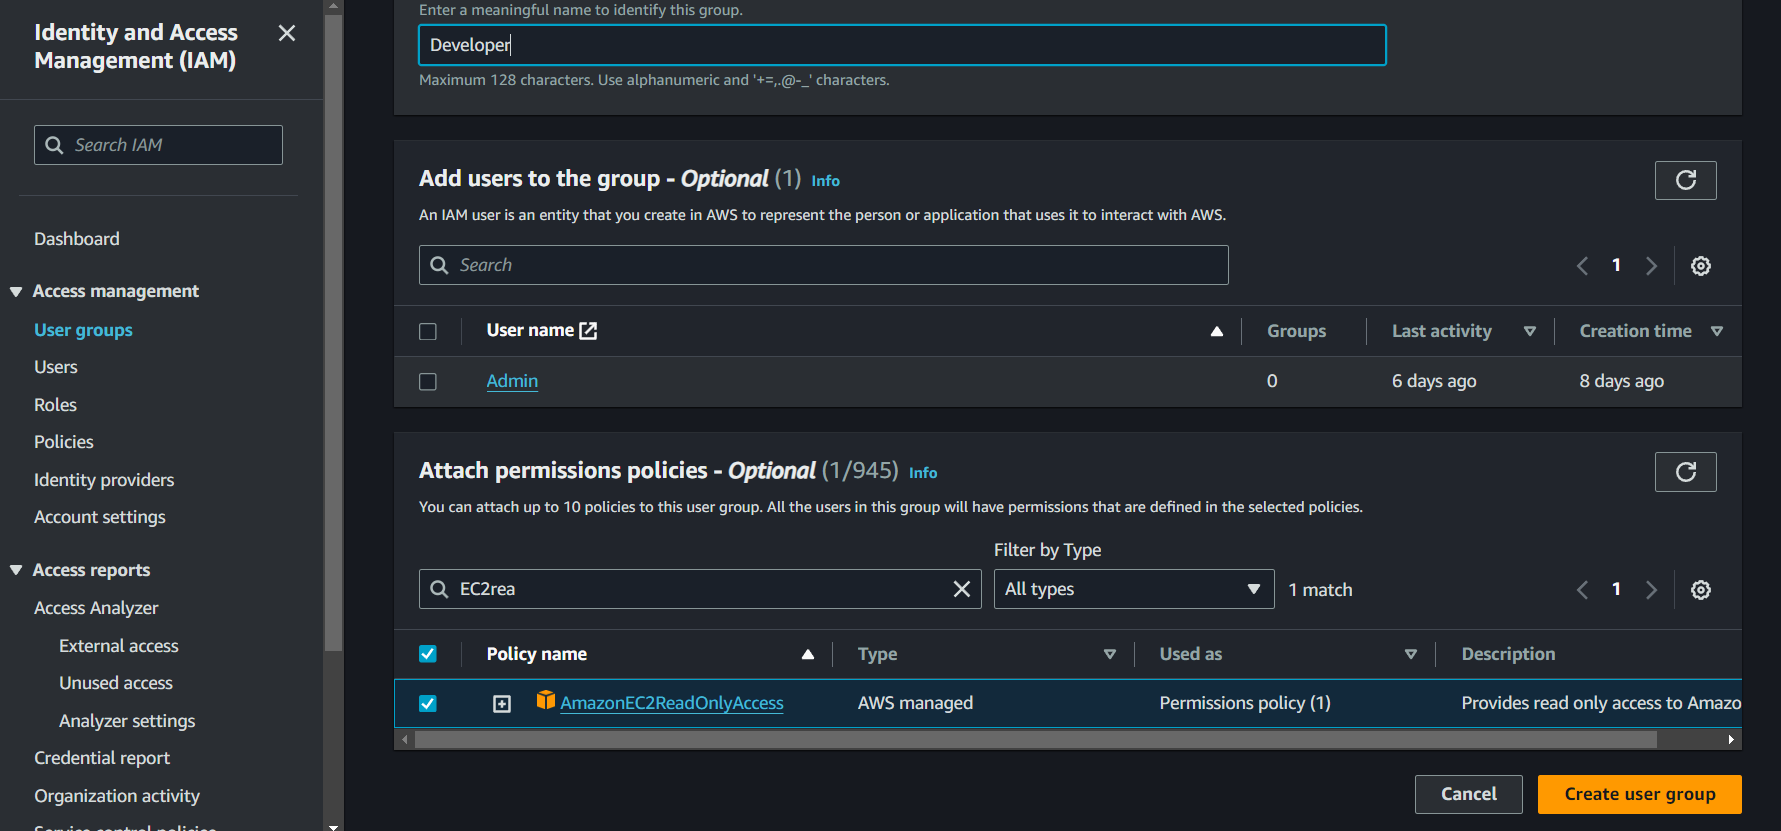Open policies table preferences gear icon
1781x831 pixels.
1700,590
